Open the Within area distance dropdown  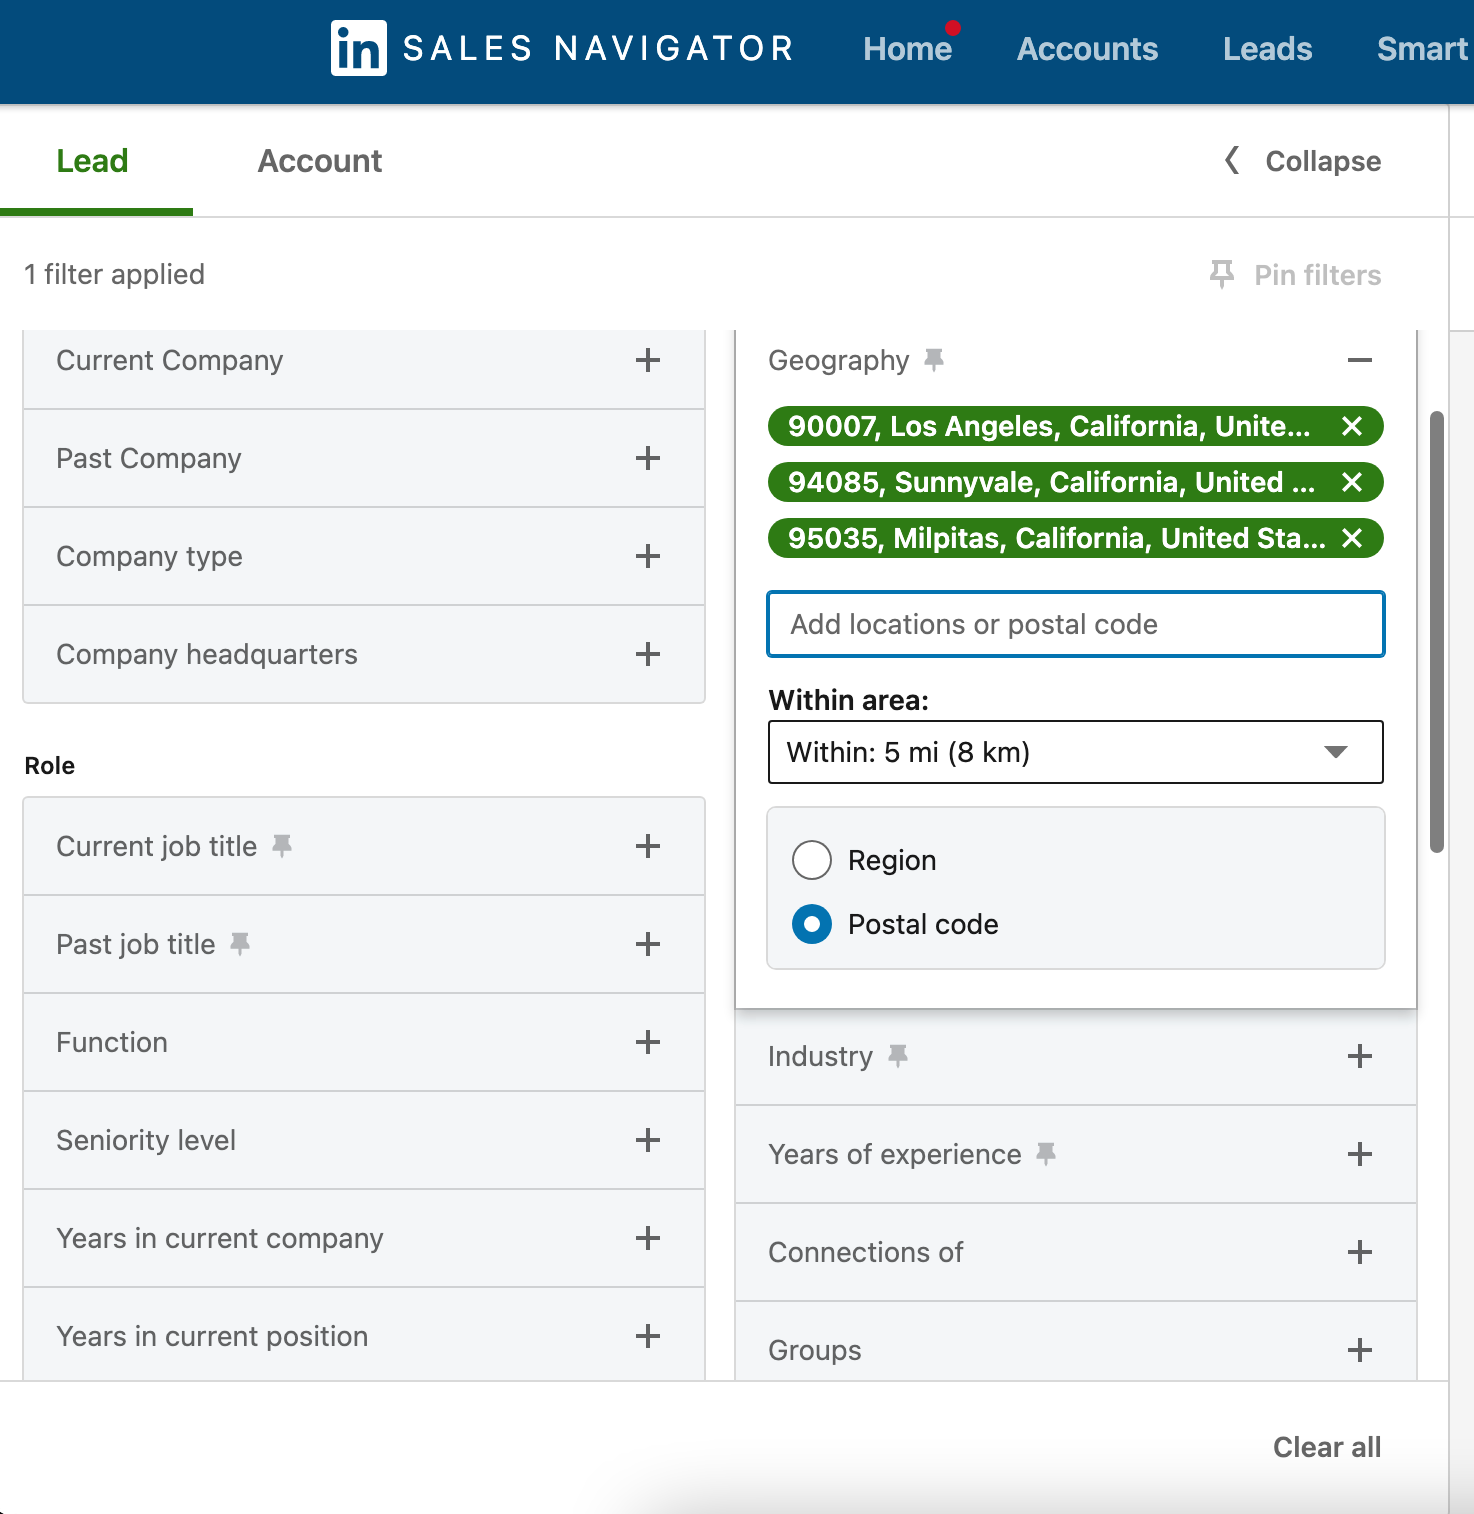click(x=1076, y=752)
